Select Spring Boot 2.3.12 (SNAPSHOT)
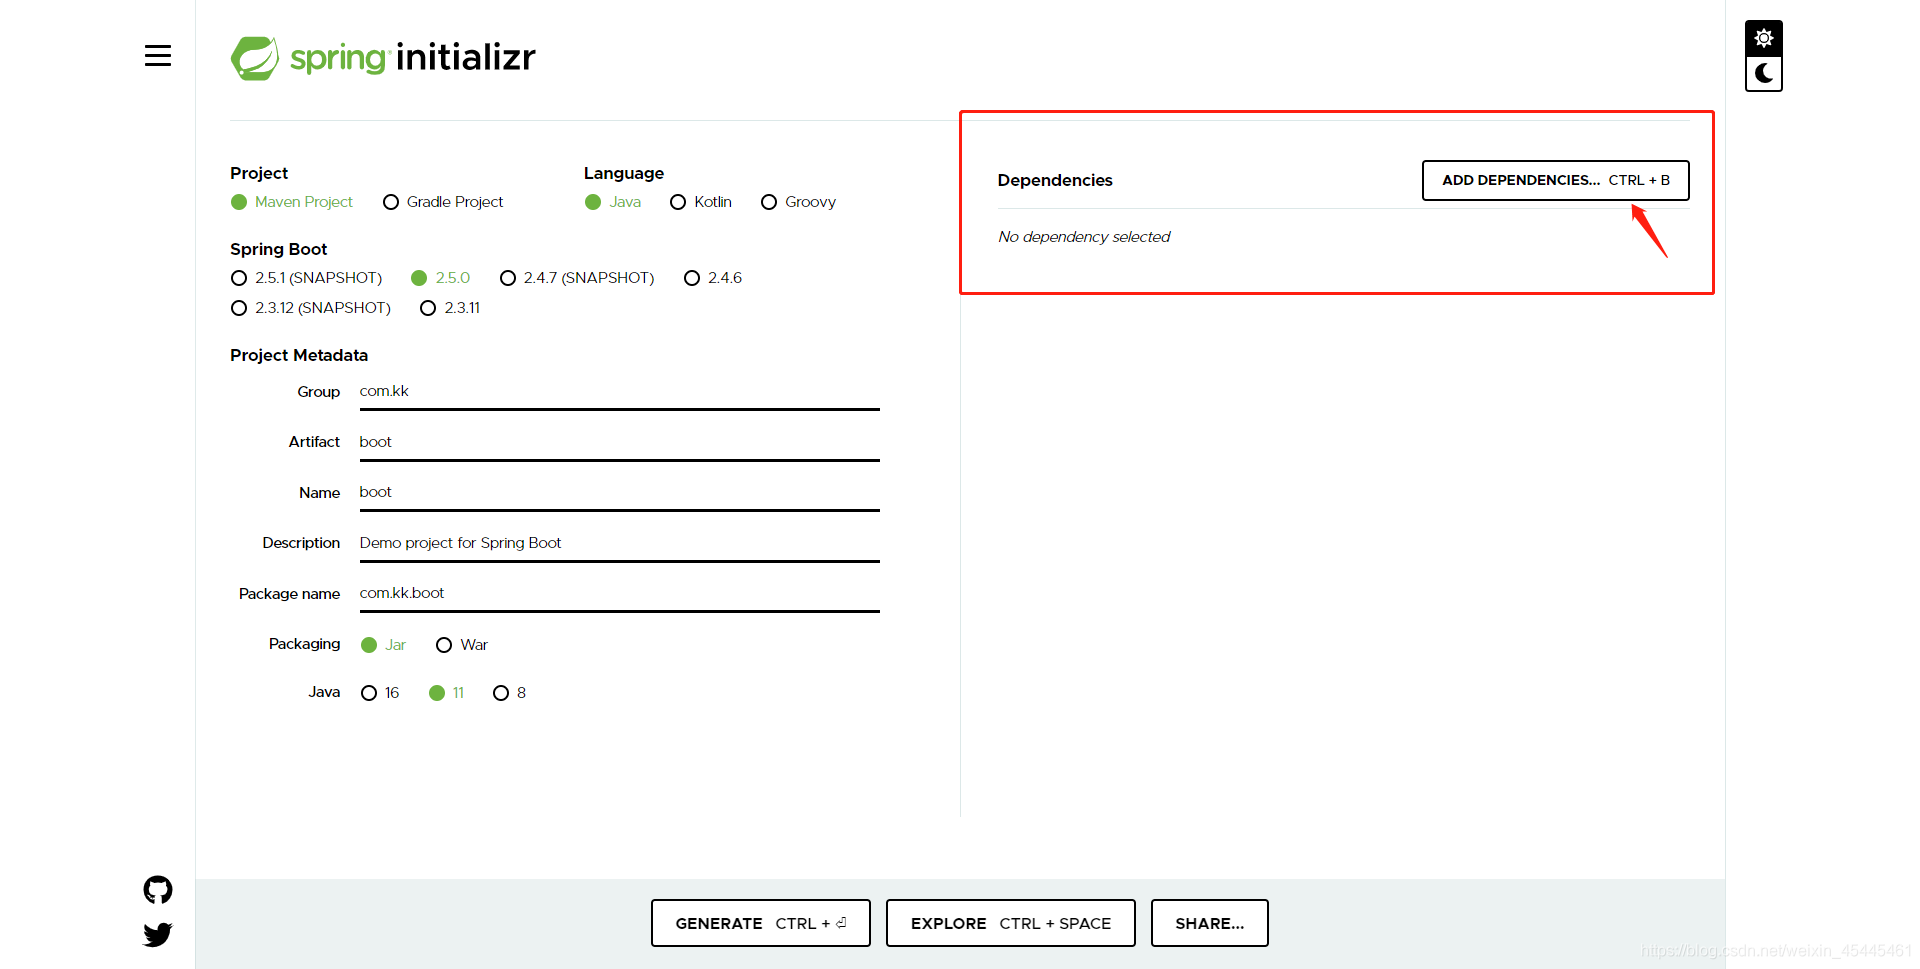Viewport: 1920px width, 969px height. coord(311,308)
